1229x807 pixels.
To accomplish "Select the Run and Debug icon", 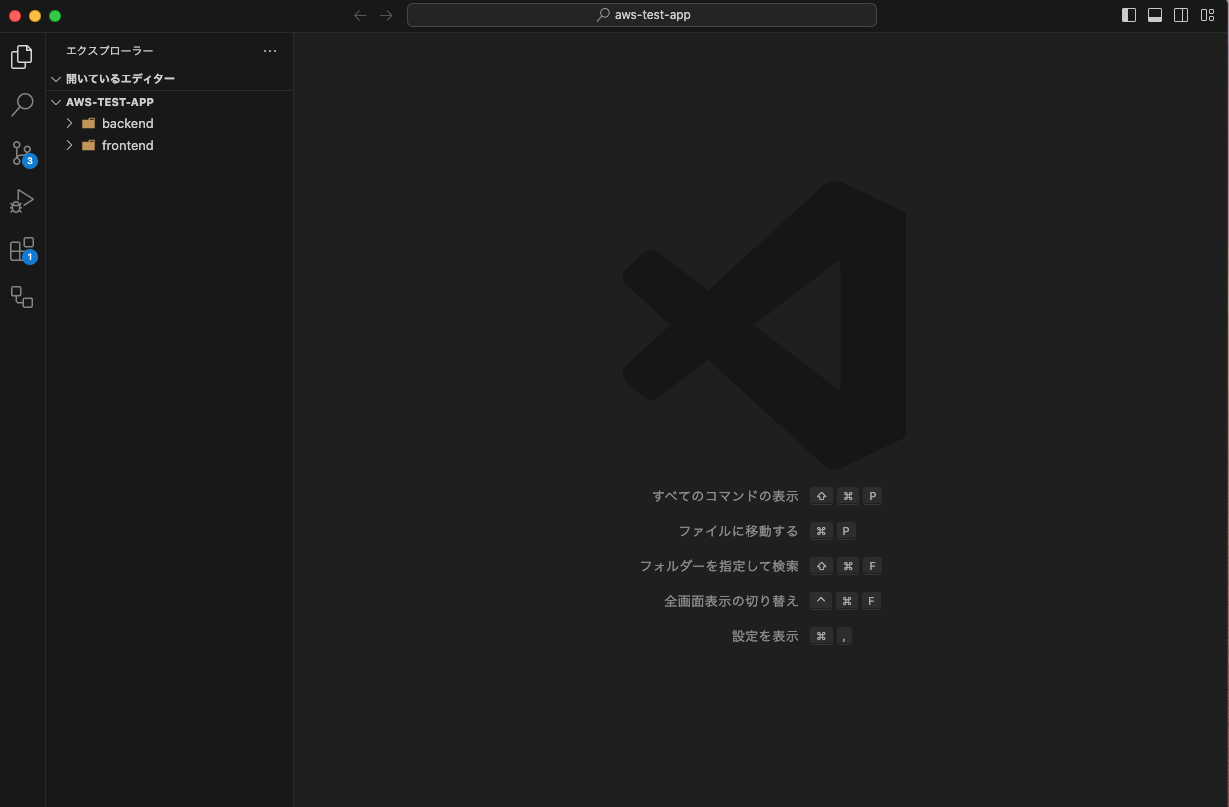I will click(22, 201).
